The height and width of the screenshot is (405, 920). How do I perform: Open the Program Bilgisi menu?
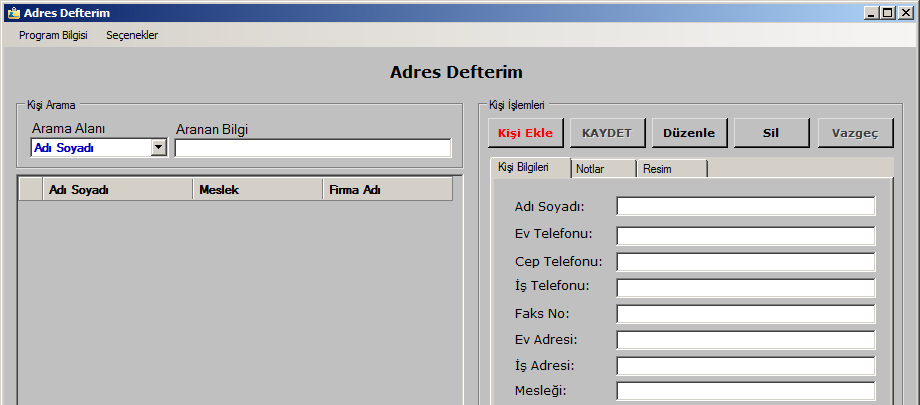pos(53,35)
